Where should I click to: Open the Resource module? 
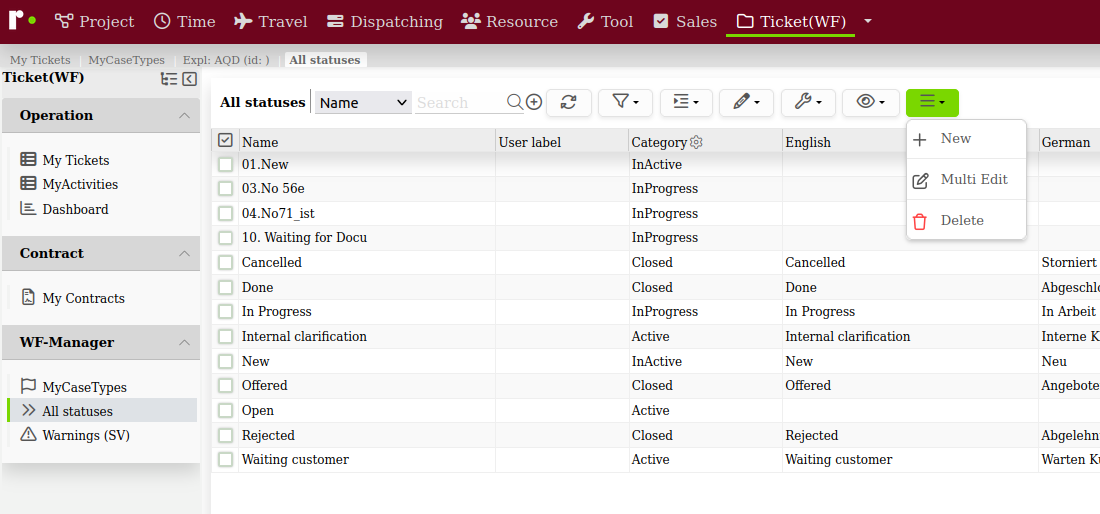click(509, 22)
